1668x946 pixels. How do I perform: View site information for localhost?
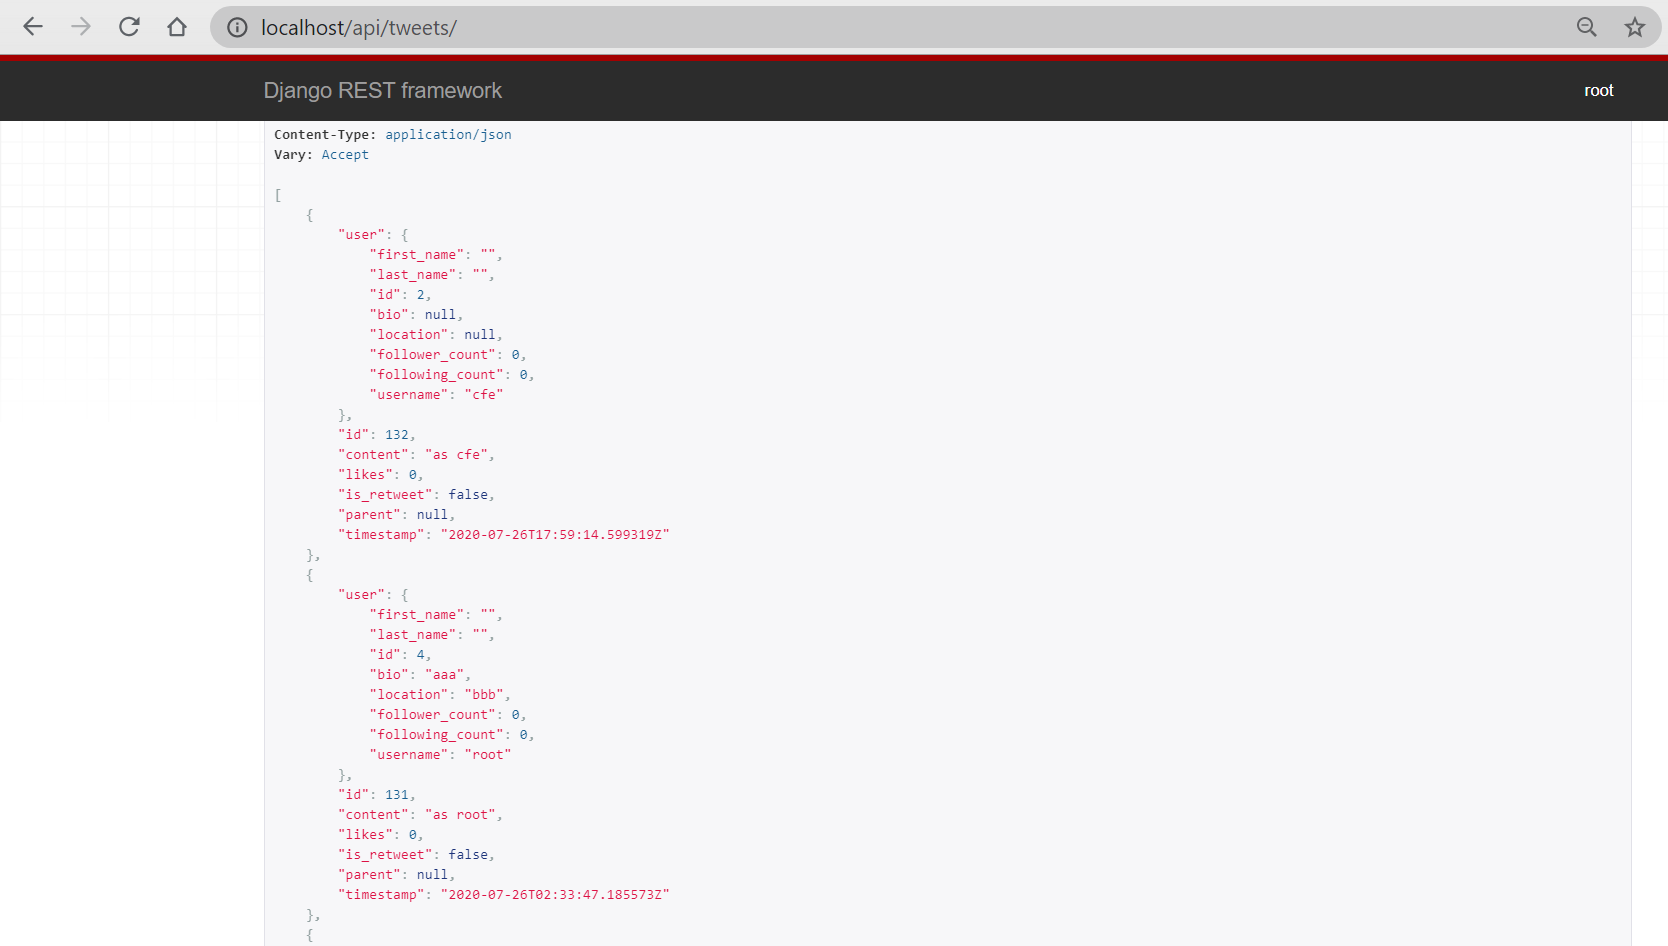(x=237, y=28)
